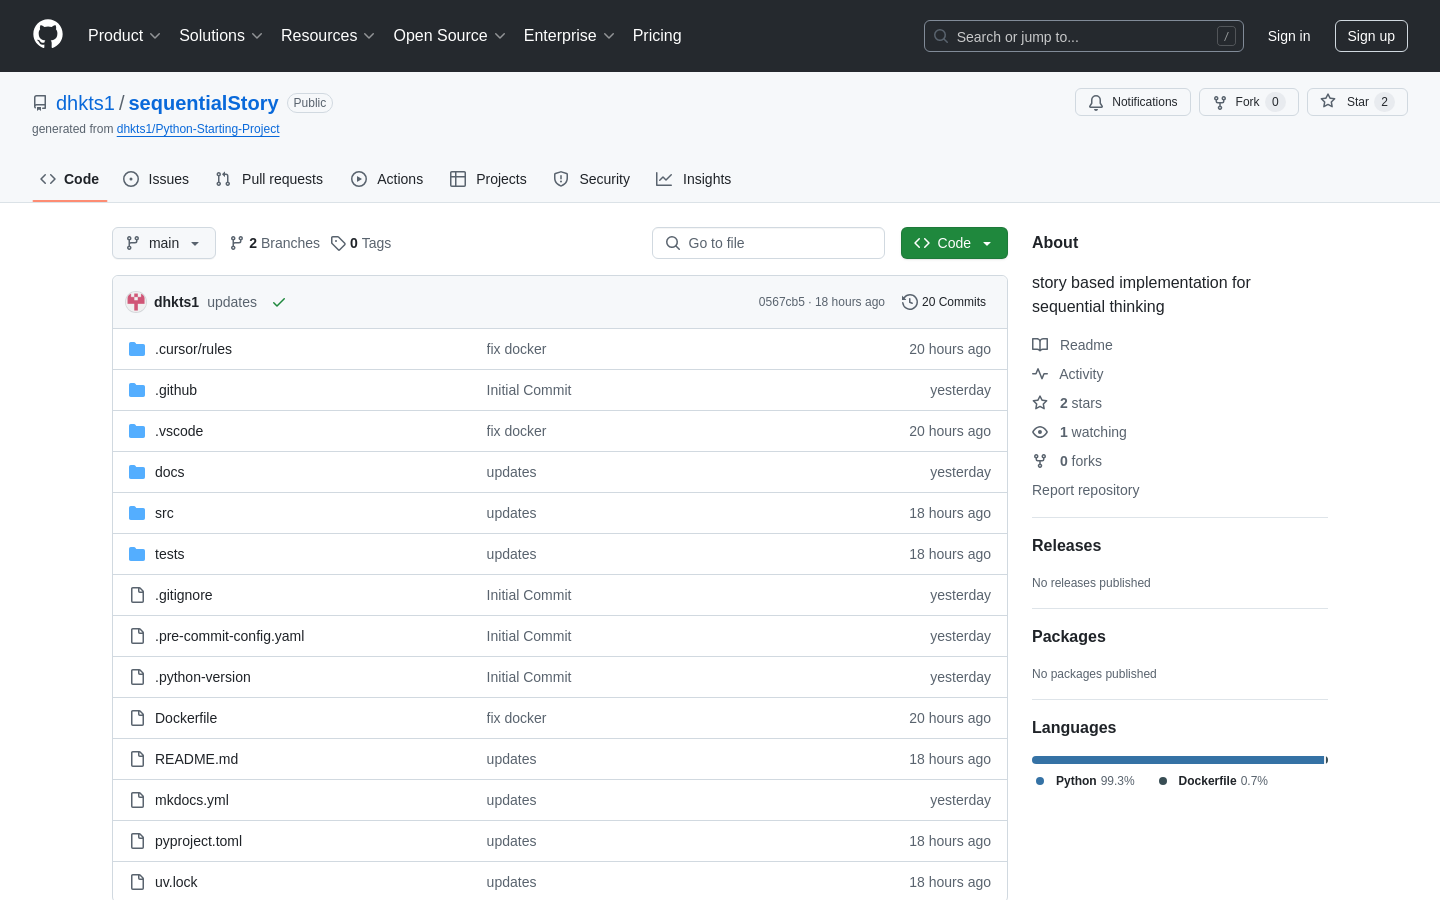Screen dimensions: 1440x900
Task: Open the Product menu dropdown
Action: point(124,36)
